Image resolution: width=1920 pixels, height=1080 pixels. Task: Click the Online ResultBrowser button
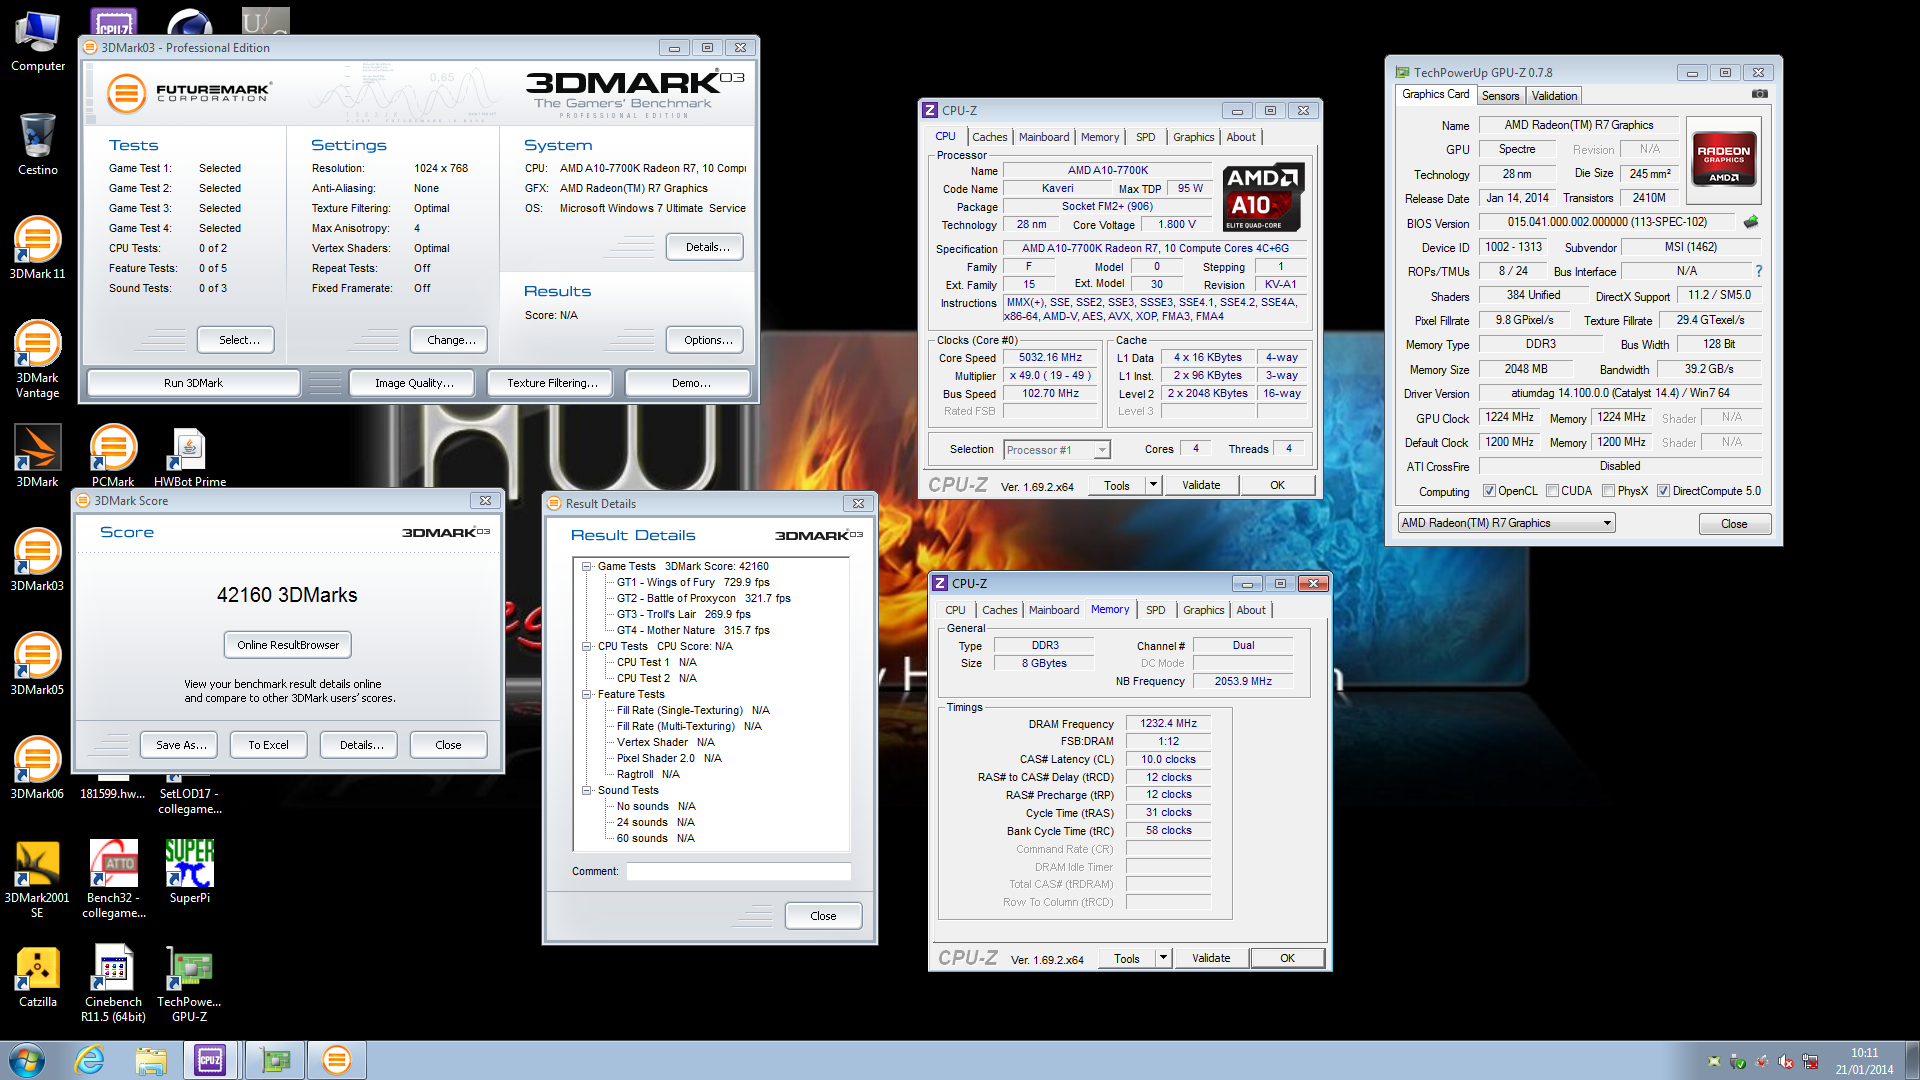[x=288, y=645]
